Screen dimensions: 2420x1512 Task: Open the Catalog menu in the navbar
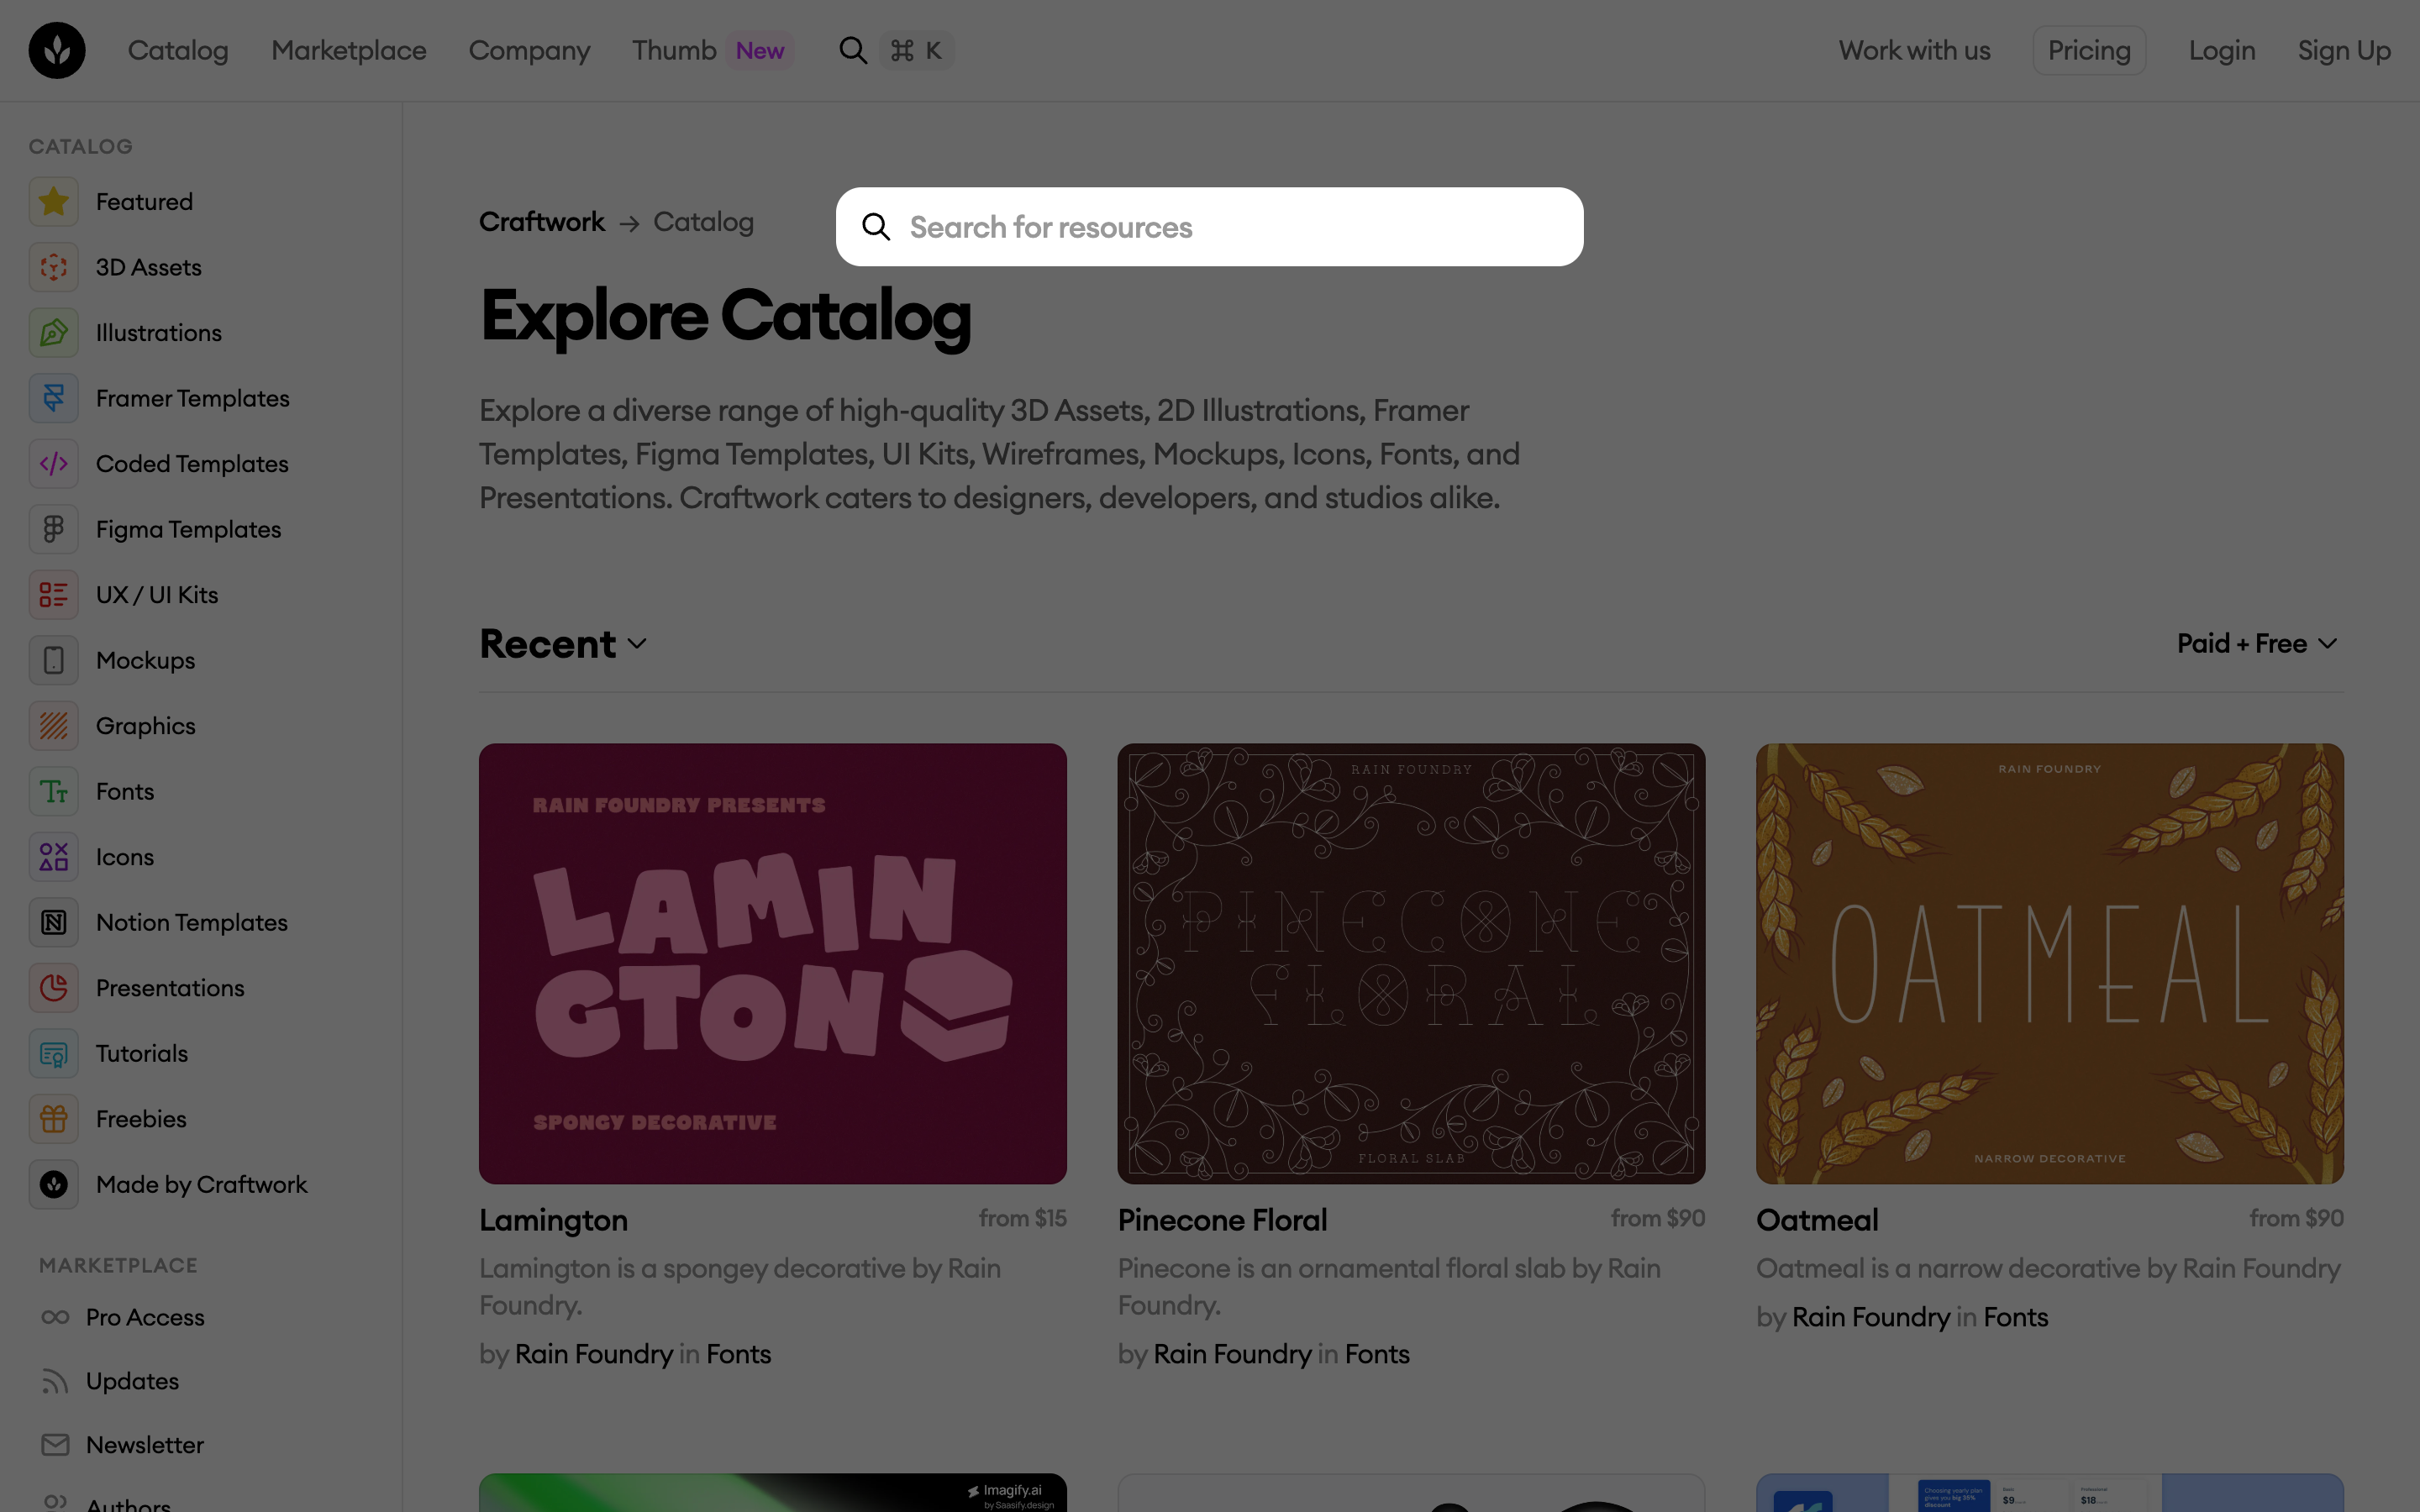click(x=178, y=50)
